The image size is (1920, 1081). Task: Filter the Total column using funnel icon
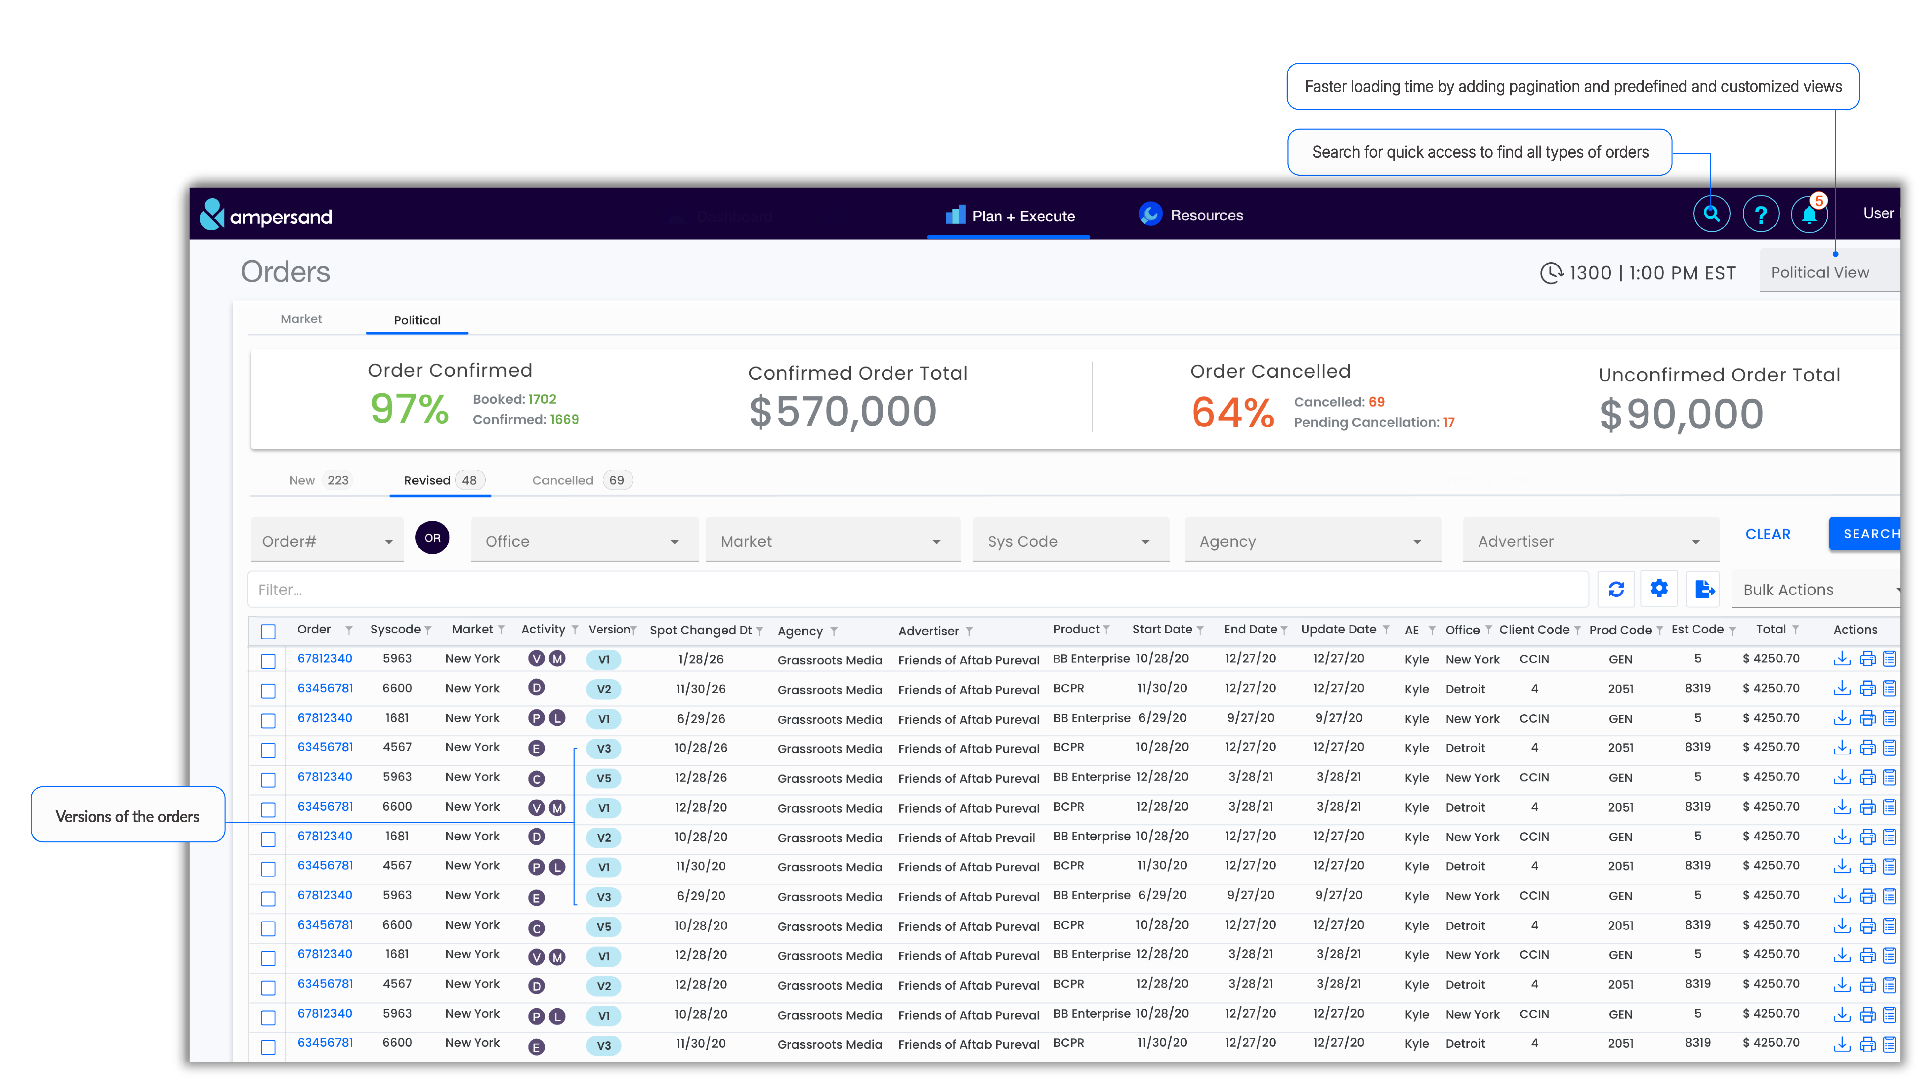1796,630
